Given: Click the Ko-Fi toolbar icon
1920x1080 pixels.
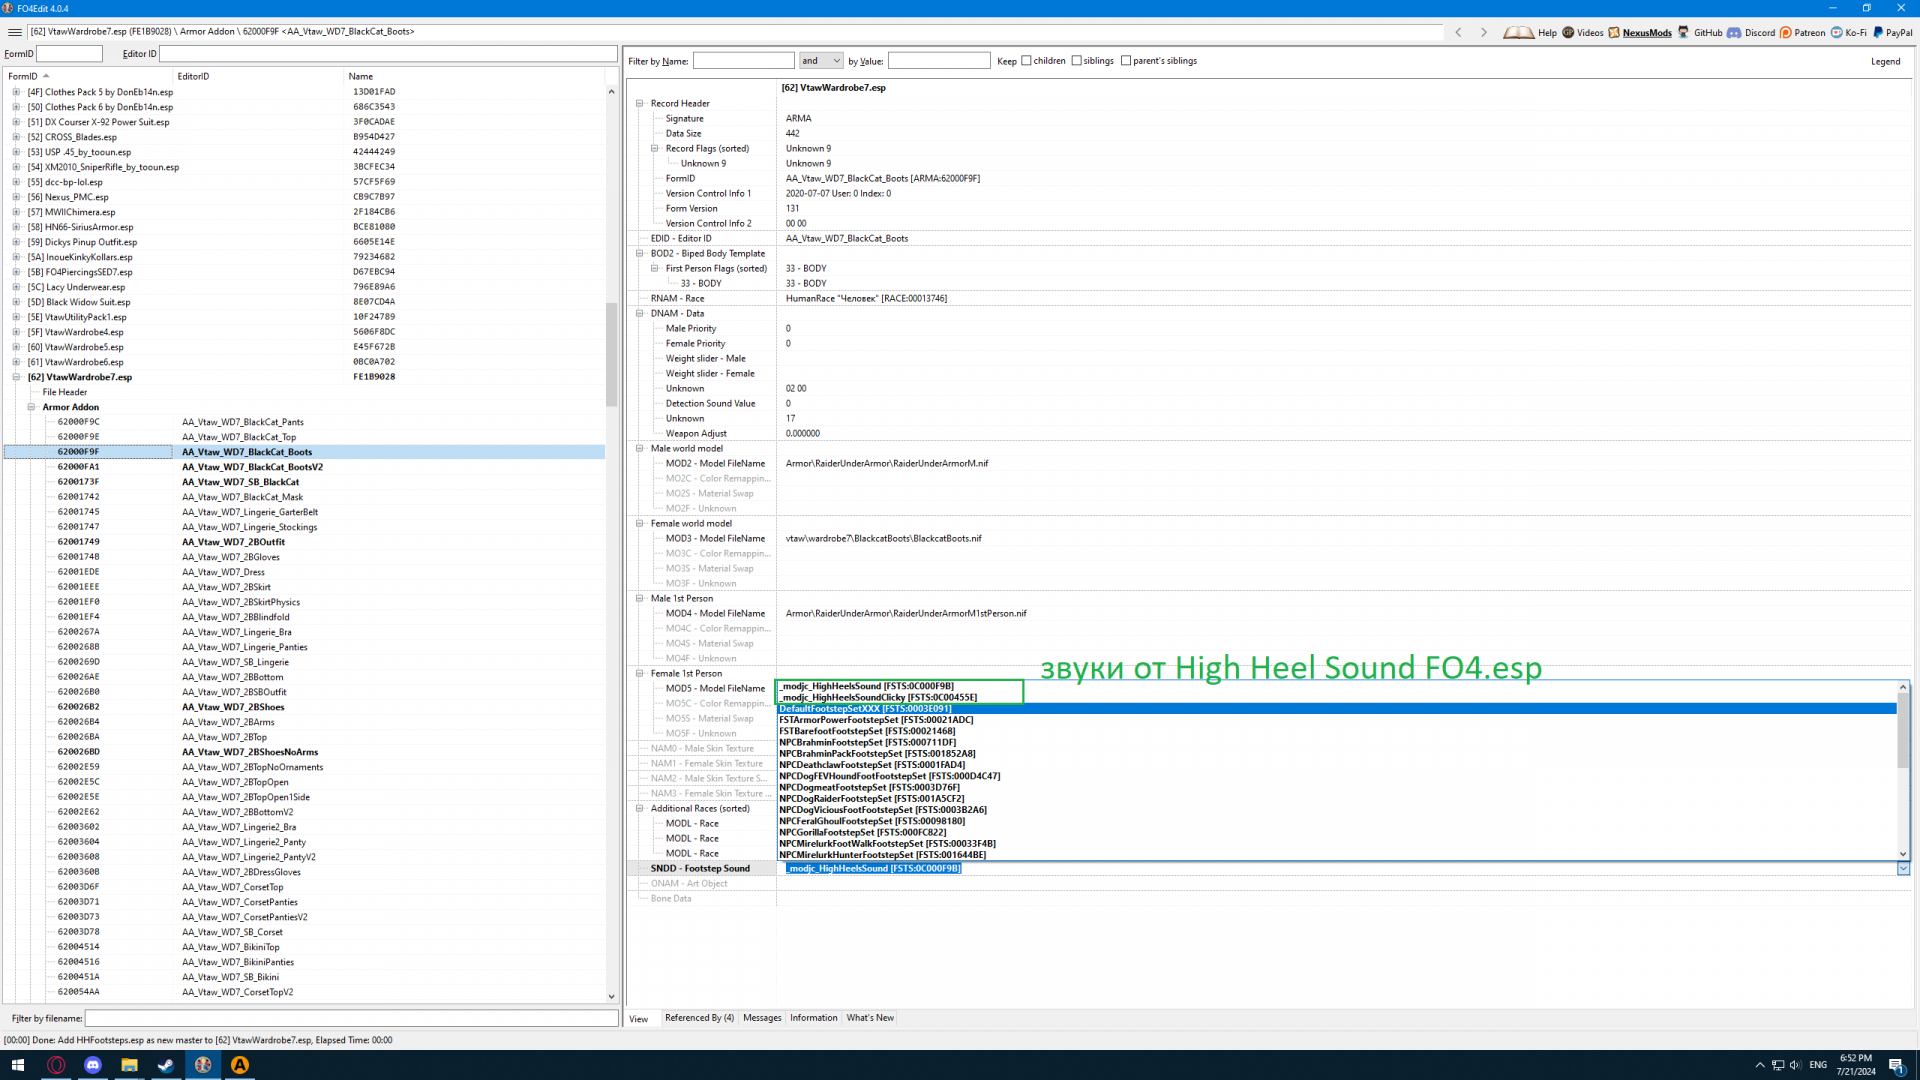Looking at the screenshot, I should (1837, 32).
